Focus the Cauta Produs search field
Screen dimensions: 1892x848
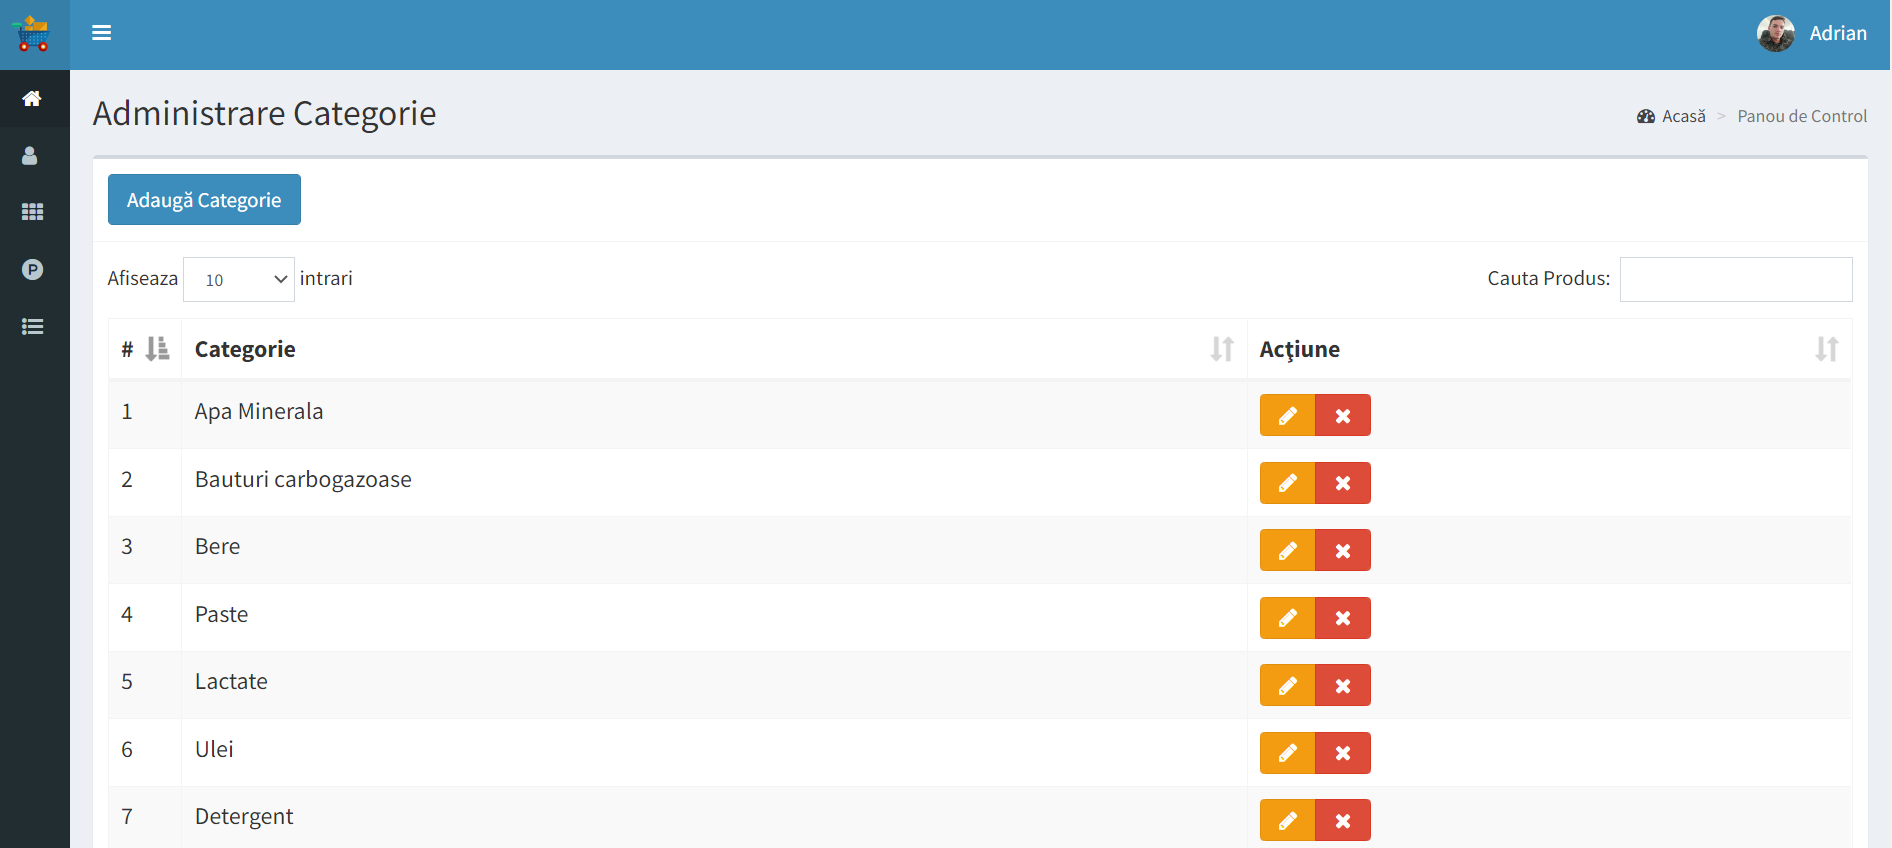1735,279
